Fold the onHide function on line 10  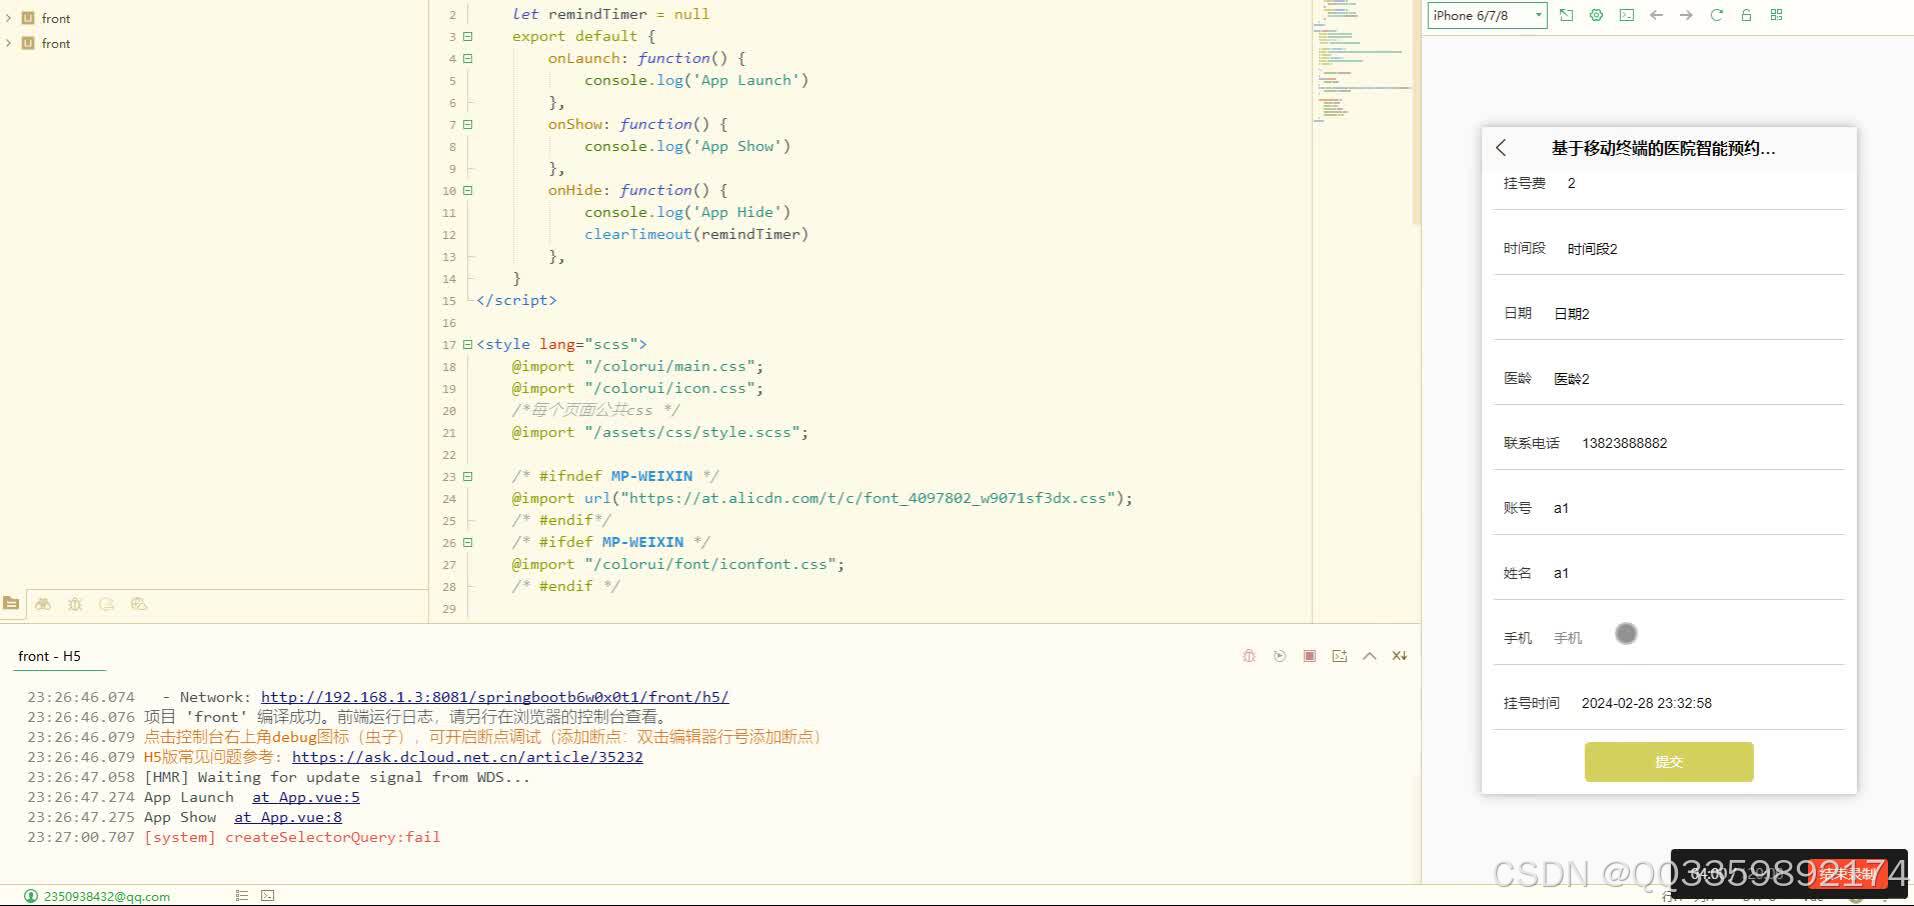467,190
